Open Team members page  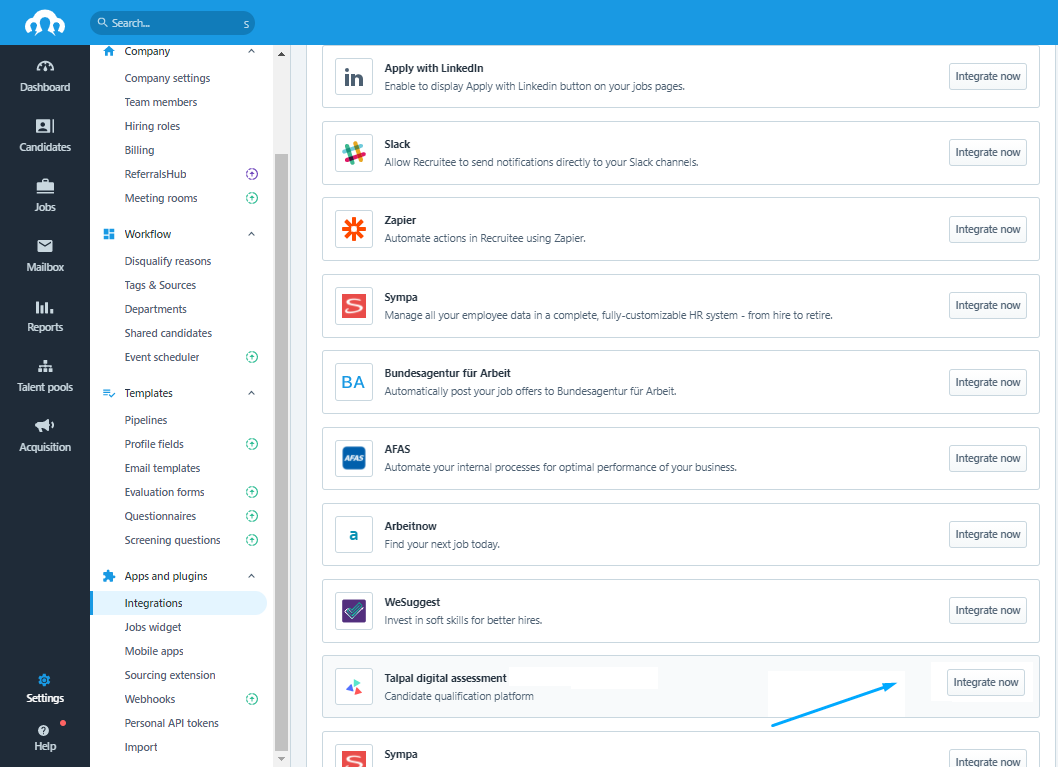pyautogui.click(x=161, y=102)
